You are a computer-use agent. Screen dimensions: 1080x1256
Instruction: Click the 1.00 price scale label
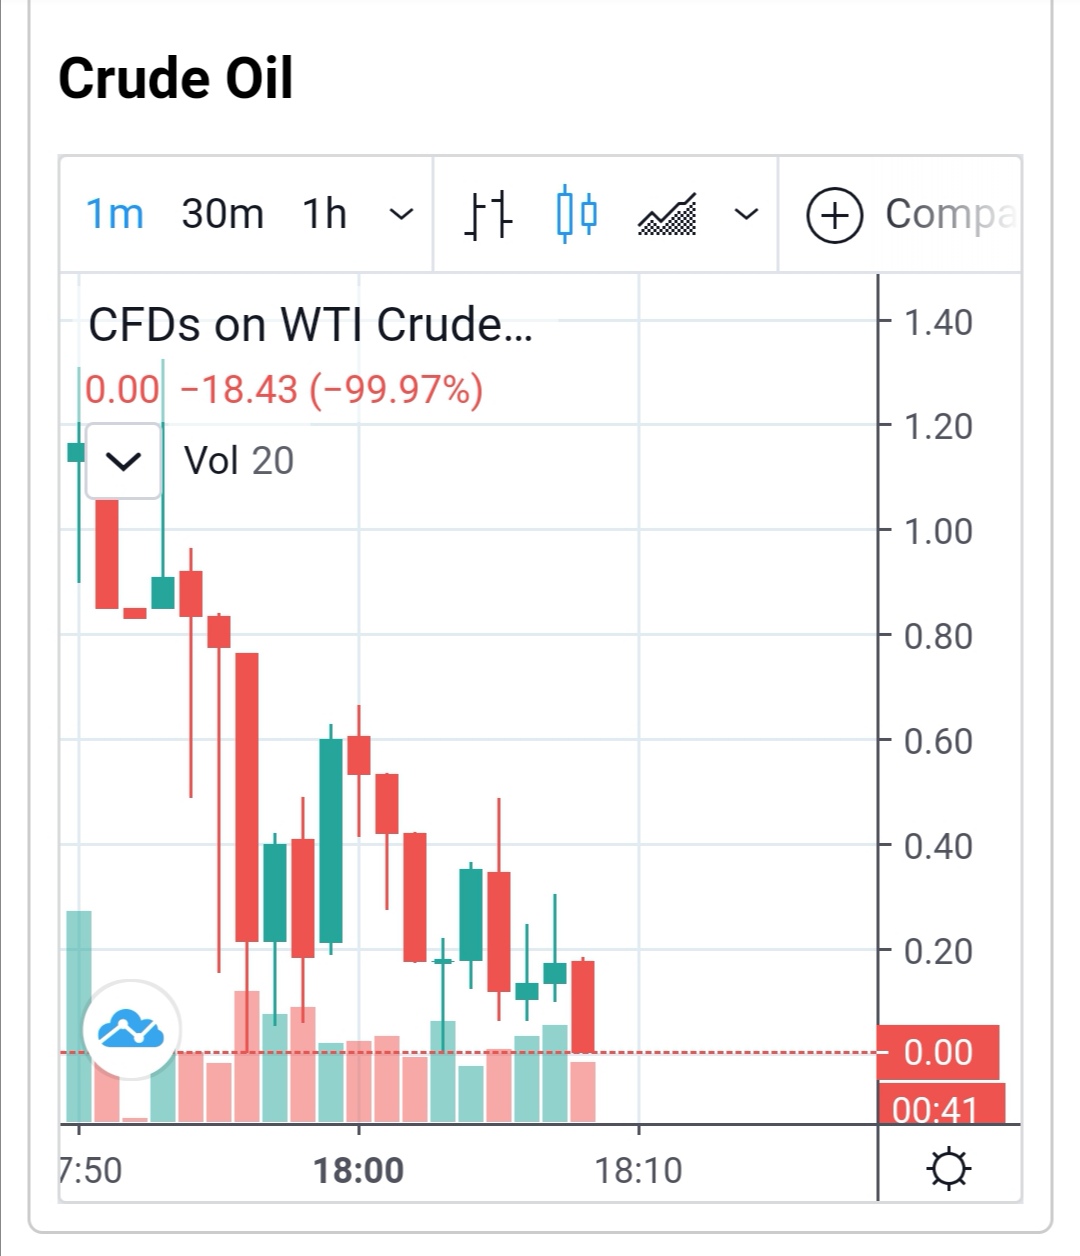[938, 531]
